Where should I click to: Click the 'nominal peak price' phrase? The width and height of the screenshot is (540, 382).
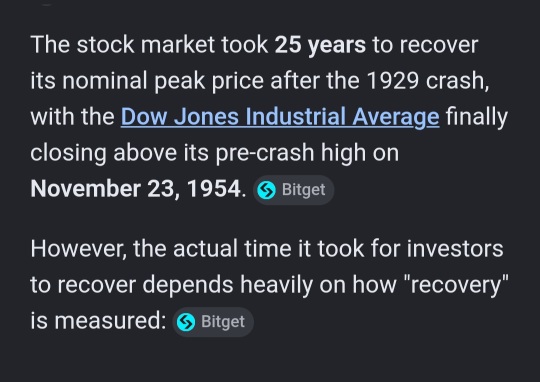click(163, 81)
